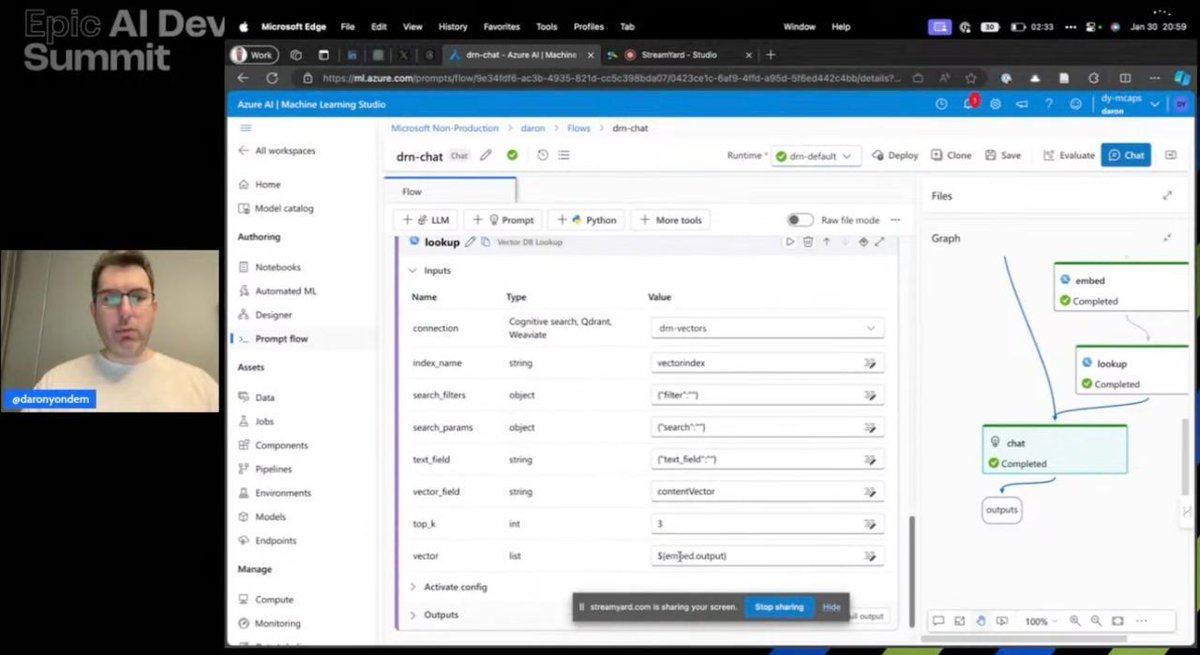Click the top_k value field

coord(767,523)
